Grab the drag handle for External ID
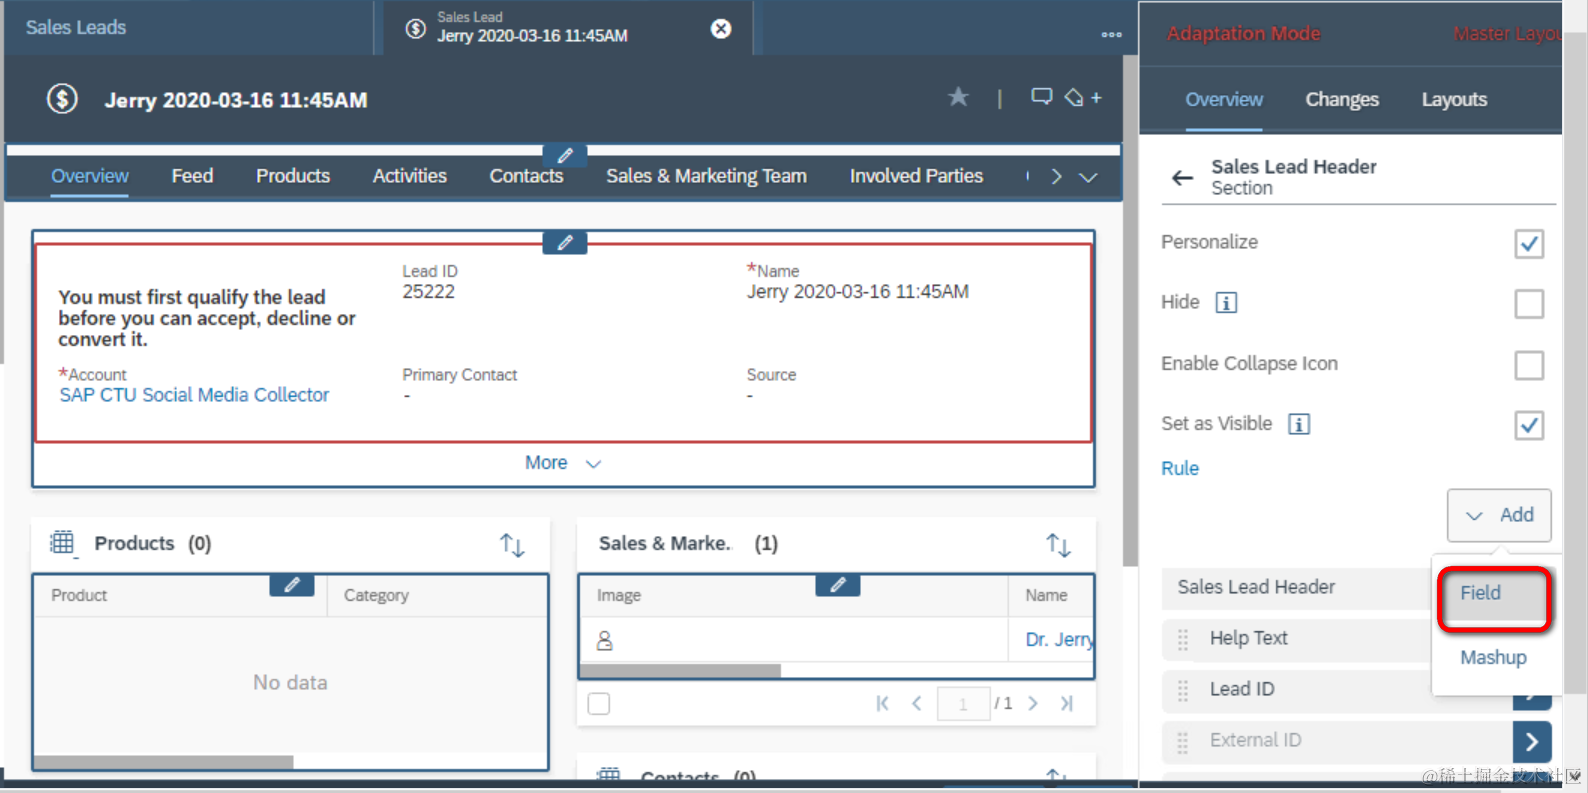Image resolution: width=1588 pixels, height=793 pixels. click(1183, 741)
